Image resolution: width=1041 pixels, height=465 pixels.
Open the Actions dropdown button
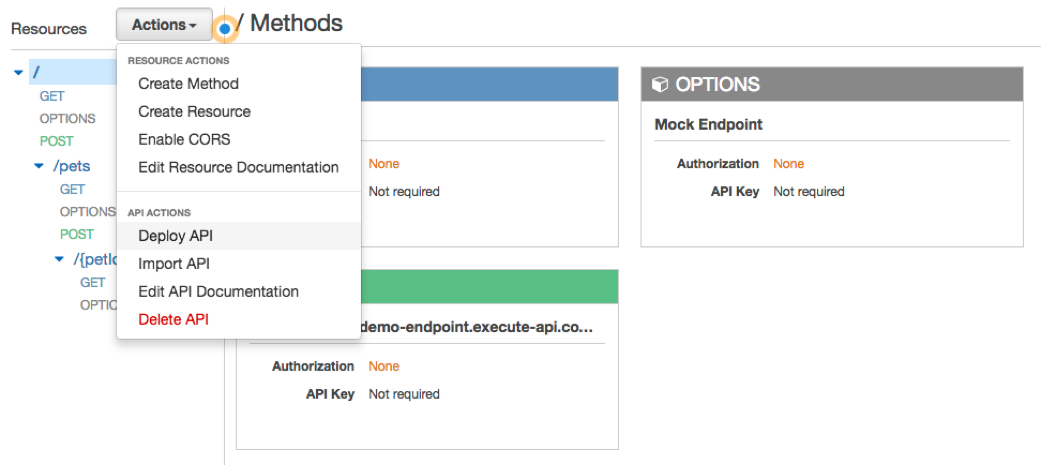tap(164, 24)
